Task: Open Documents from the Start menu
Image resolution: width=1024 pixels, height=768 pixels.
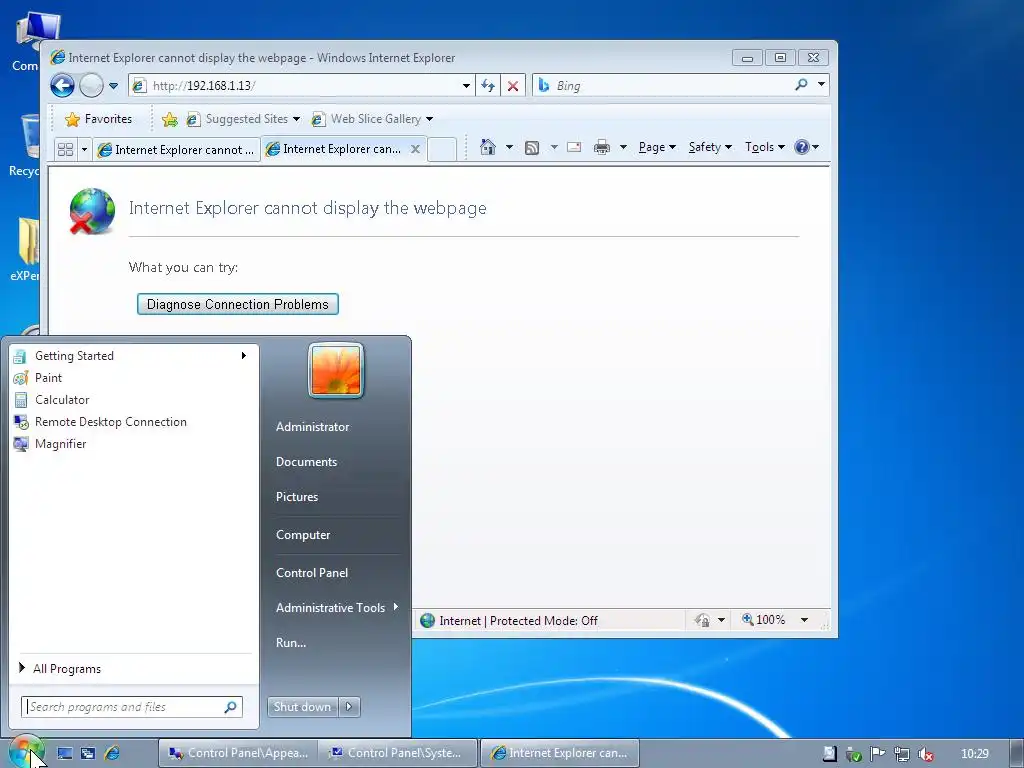Action: tap(306, 462)
